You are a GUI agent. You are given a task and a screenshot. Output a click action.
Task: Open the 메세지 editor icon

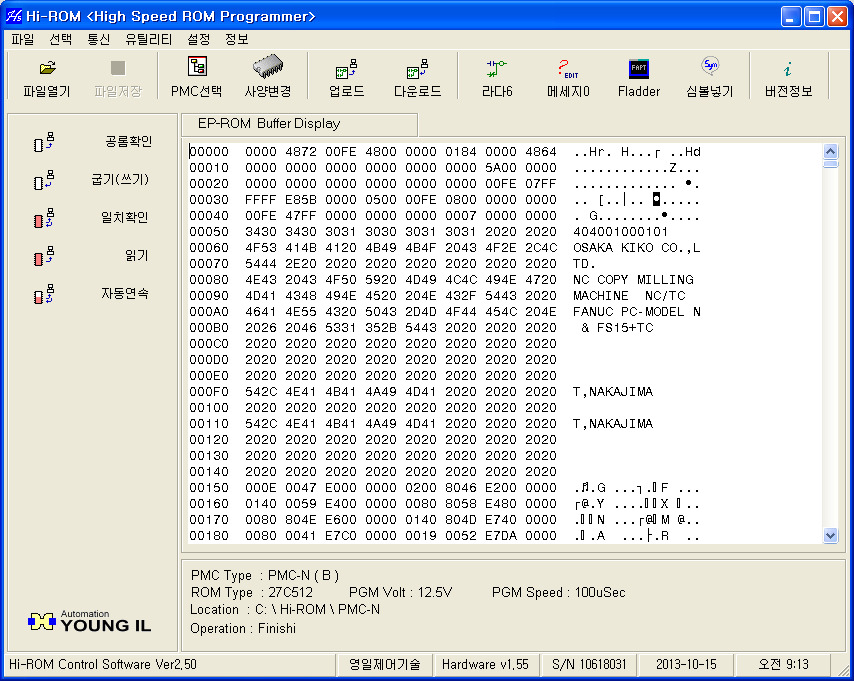coord(565,77)
